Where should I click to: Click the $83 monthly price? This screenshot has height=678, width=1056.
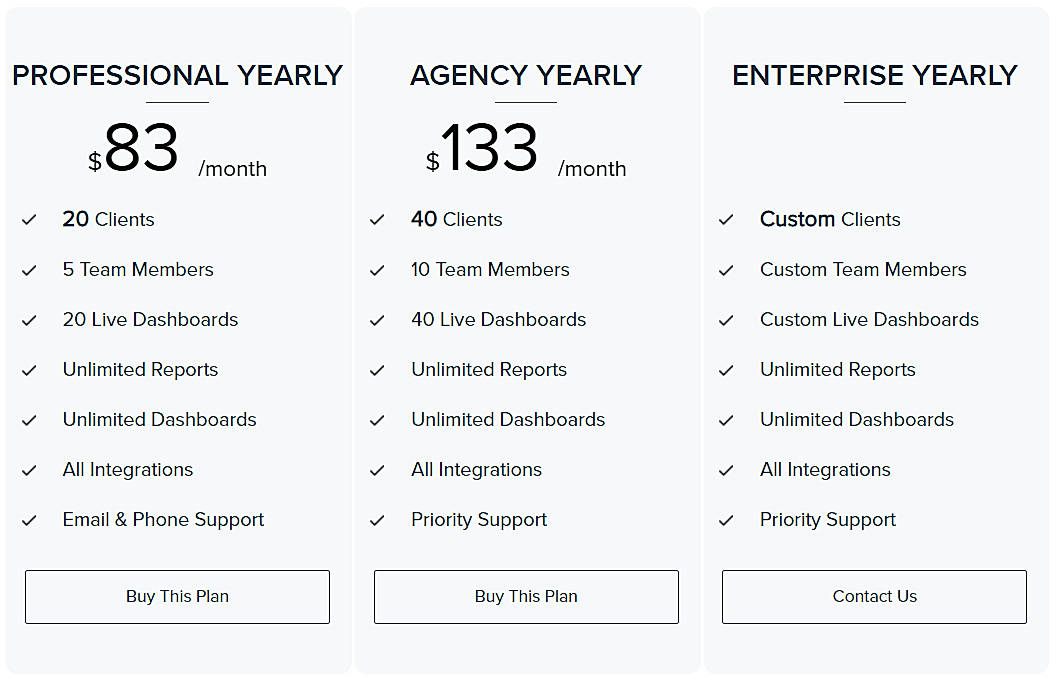click(135, 148)
